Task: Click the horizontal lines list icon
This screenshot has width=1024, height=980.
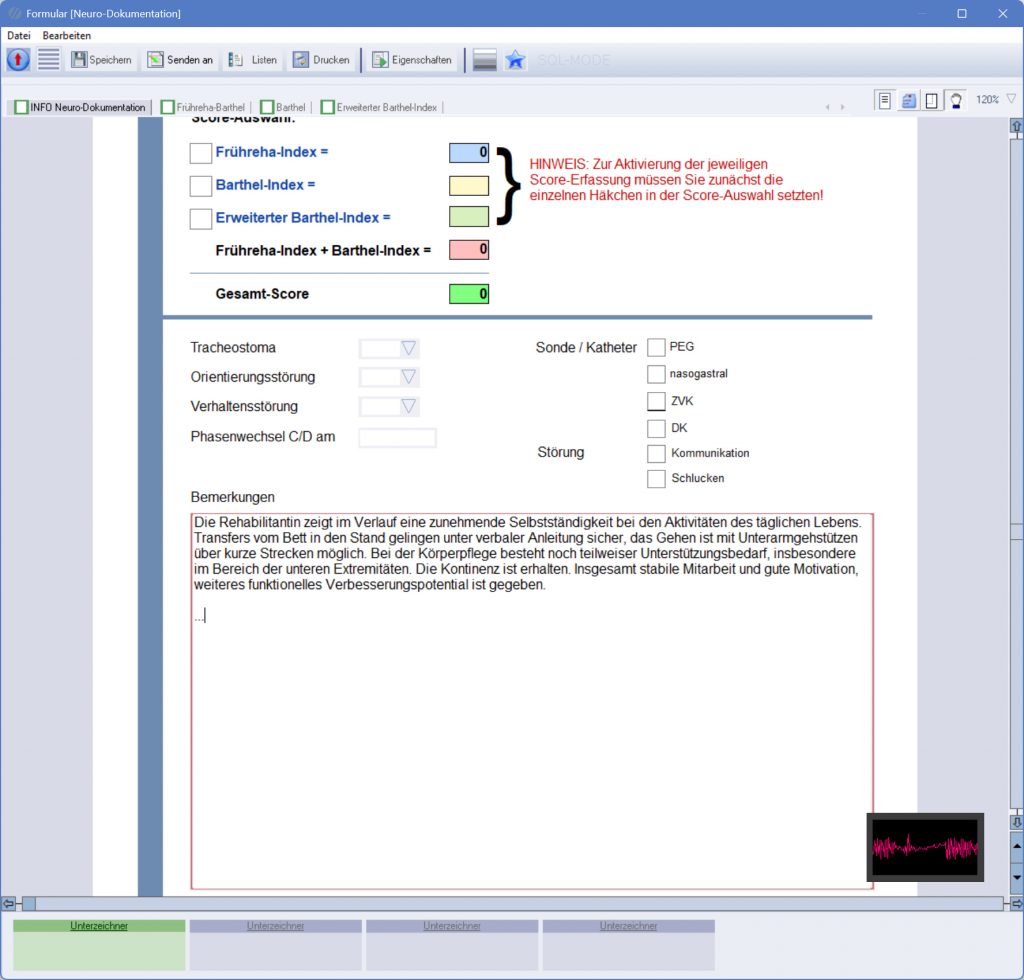Action: point(49,60)
